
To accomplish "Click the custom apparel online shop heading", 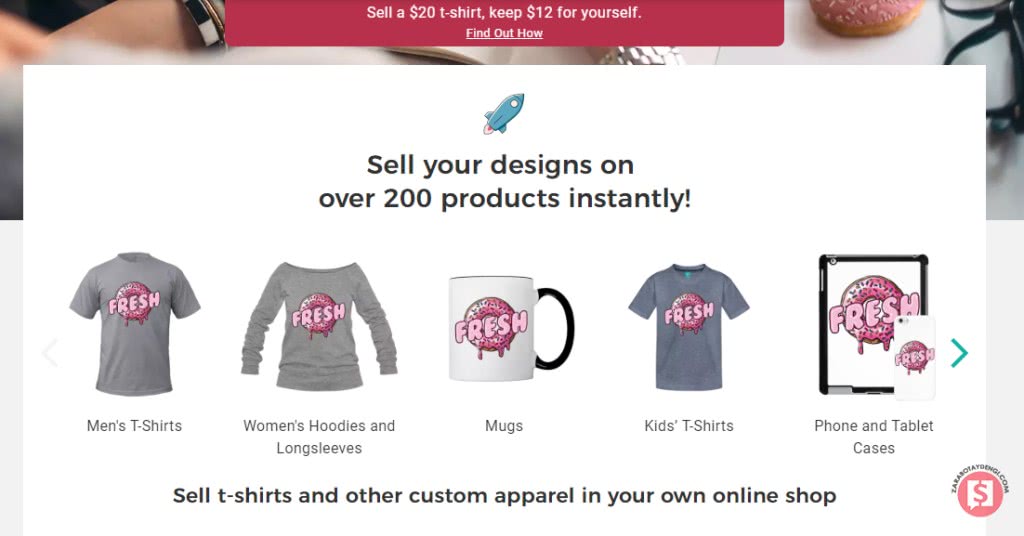I will (x=504, y=496).
